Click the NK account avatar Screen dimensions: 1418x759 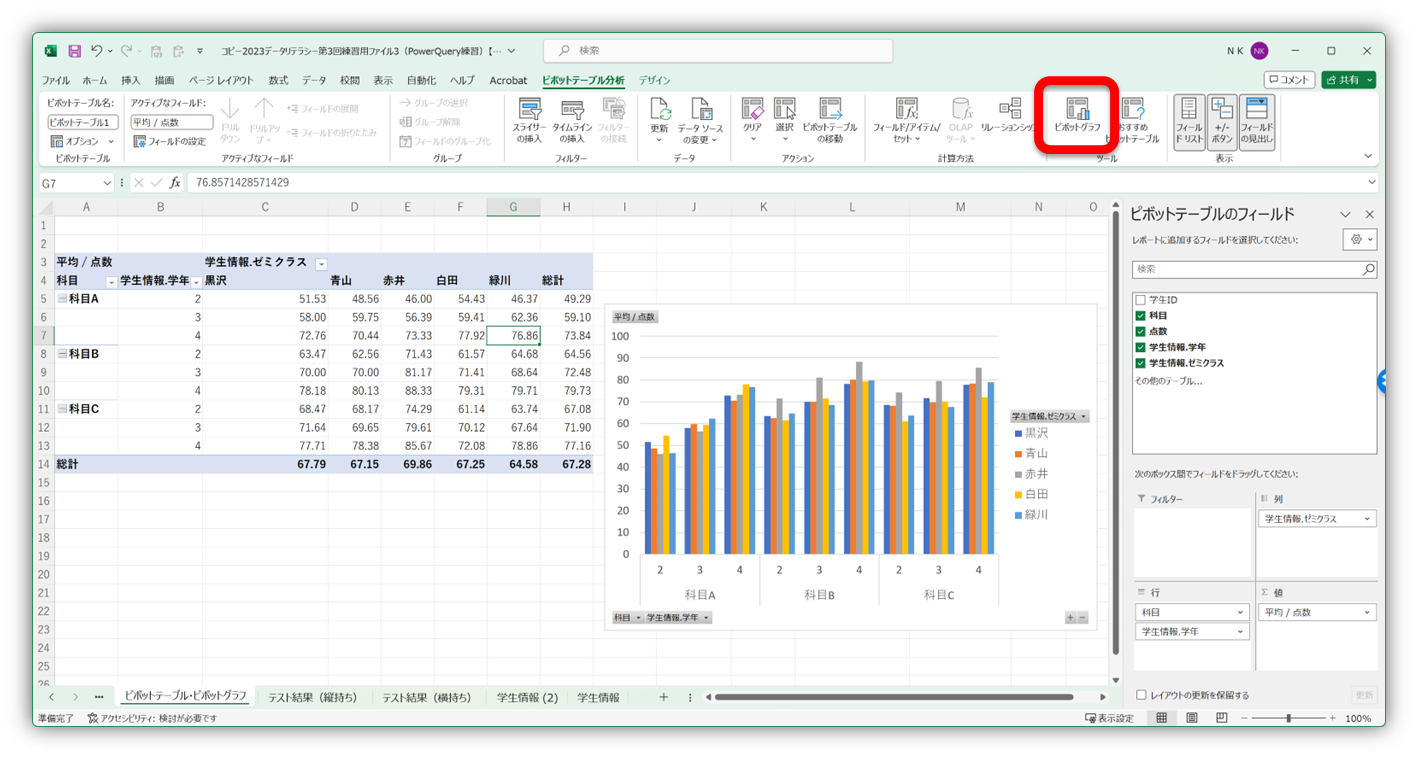[x=1259, y=51]
